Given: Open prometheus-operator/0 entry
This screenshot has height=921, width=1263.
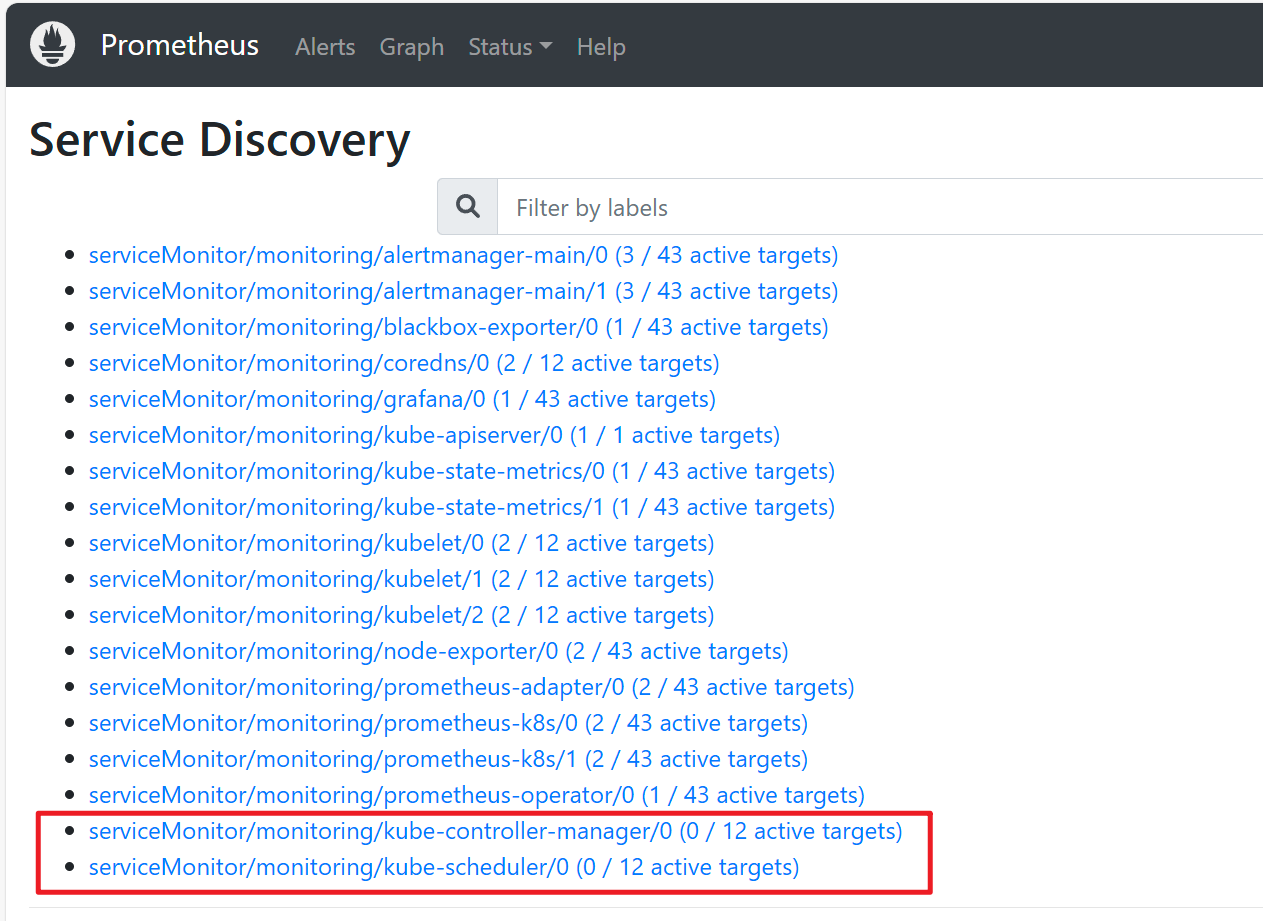Looking at the screenshot, I should [476, 795].
